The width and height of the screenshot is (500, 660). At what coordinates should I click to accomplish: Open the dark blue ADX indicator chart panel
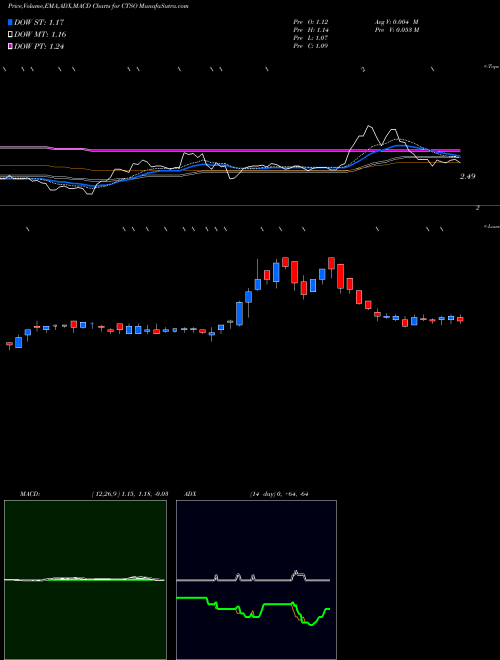click(256, 580)
